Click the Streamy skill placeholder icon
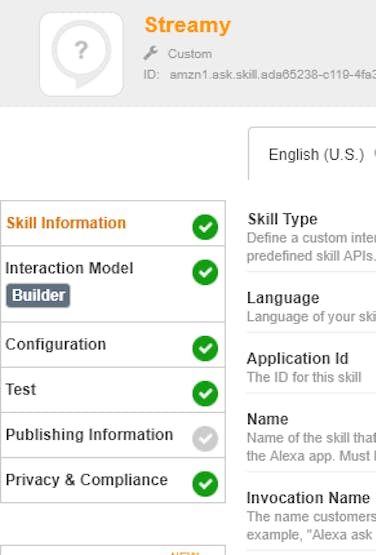This screenshot has width=376, height=555. point(81,54)
